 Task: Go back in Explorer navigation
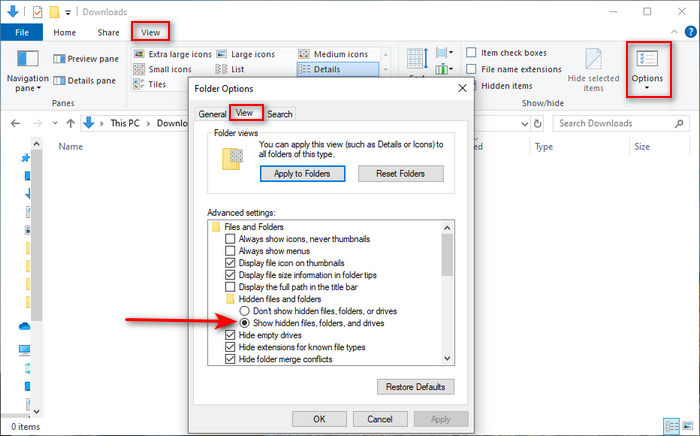coord(15,123)
